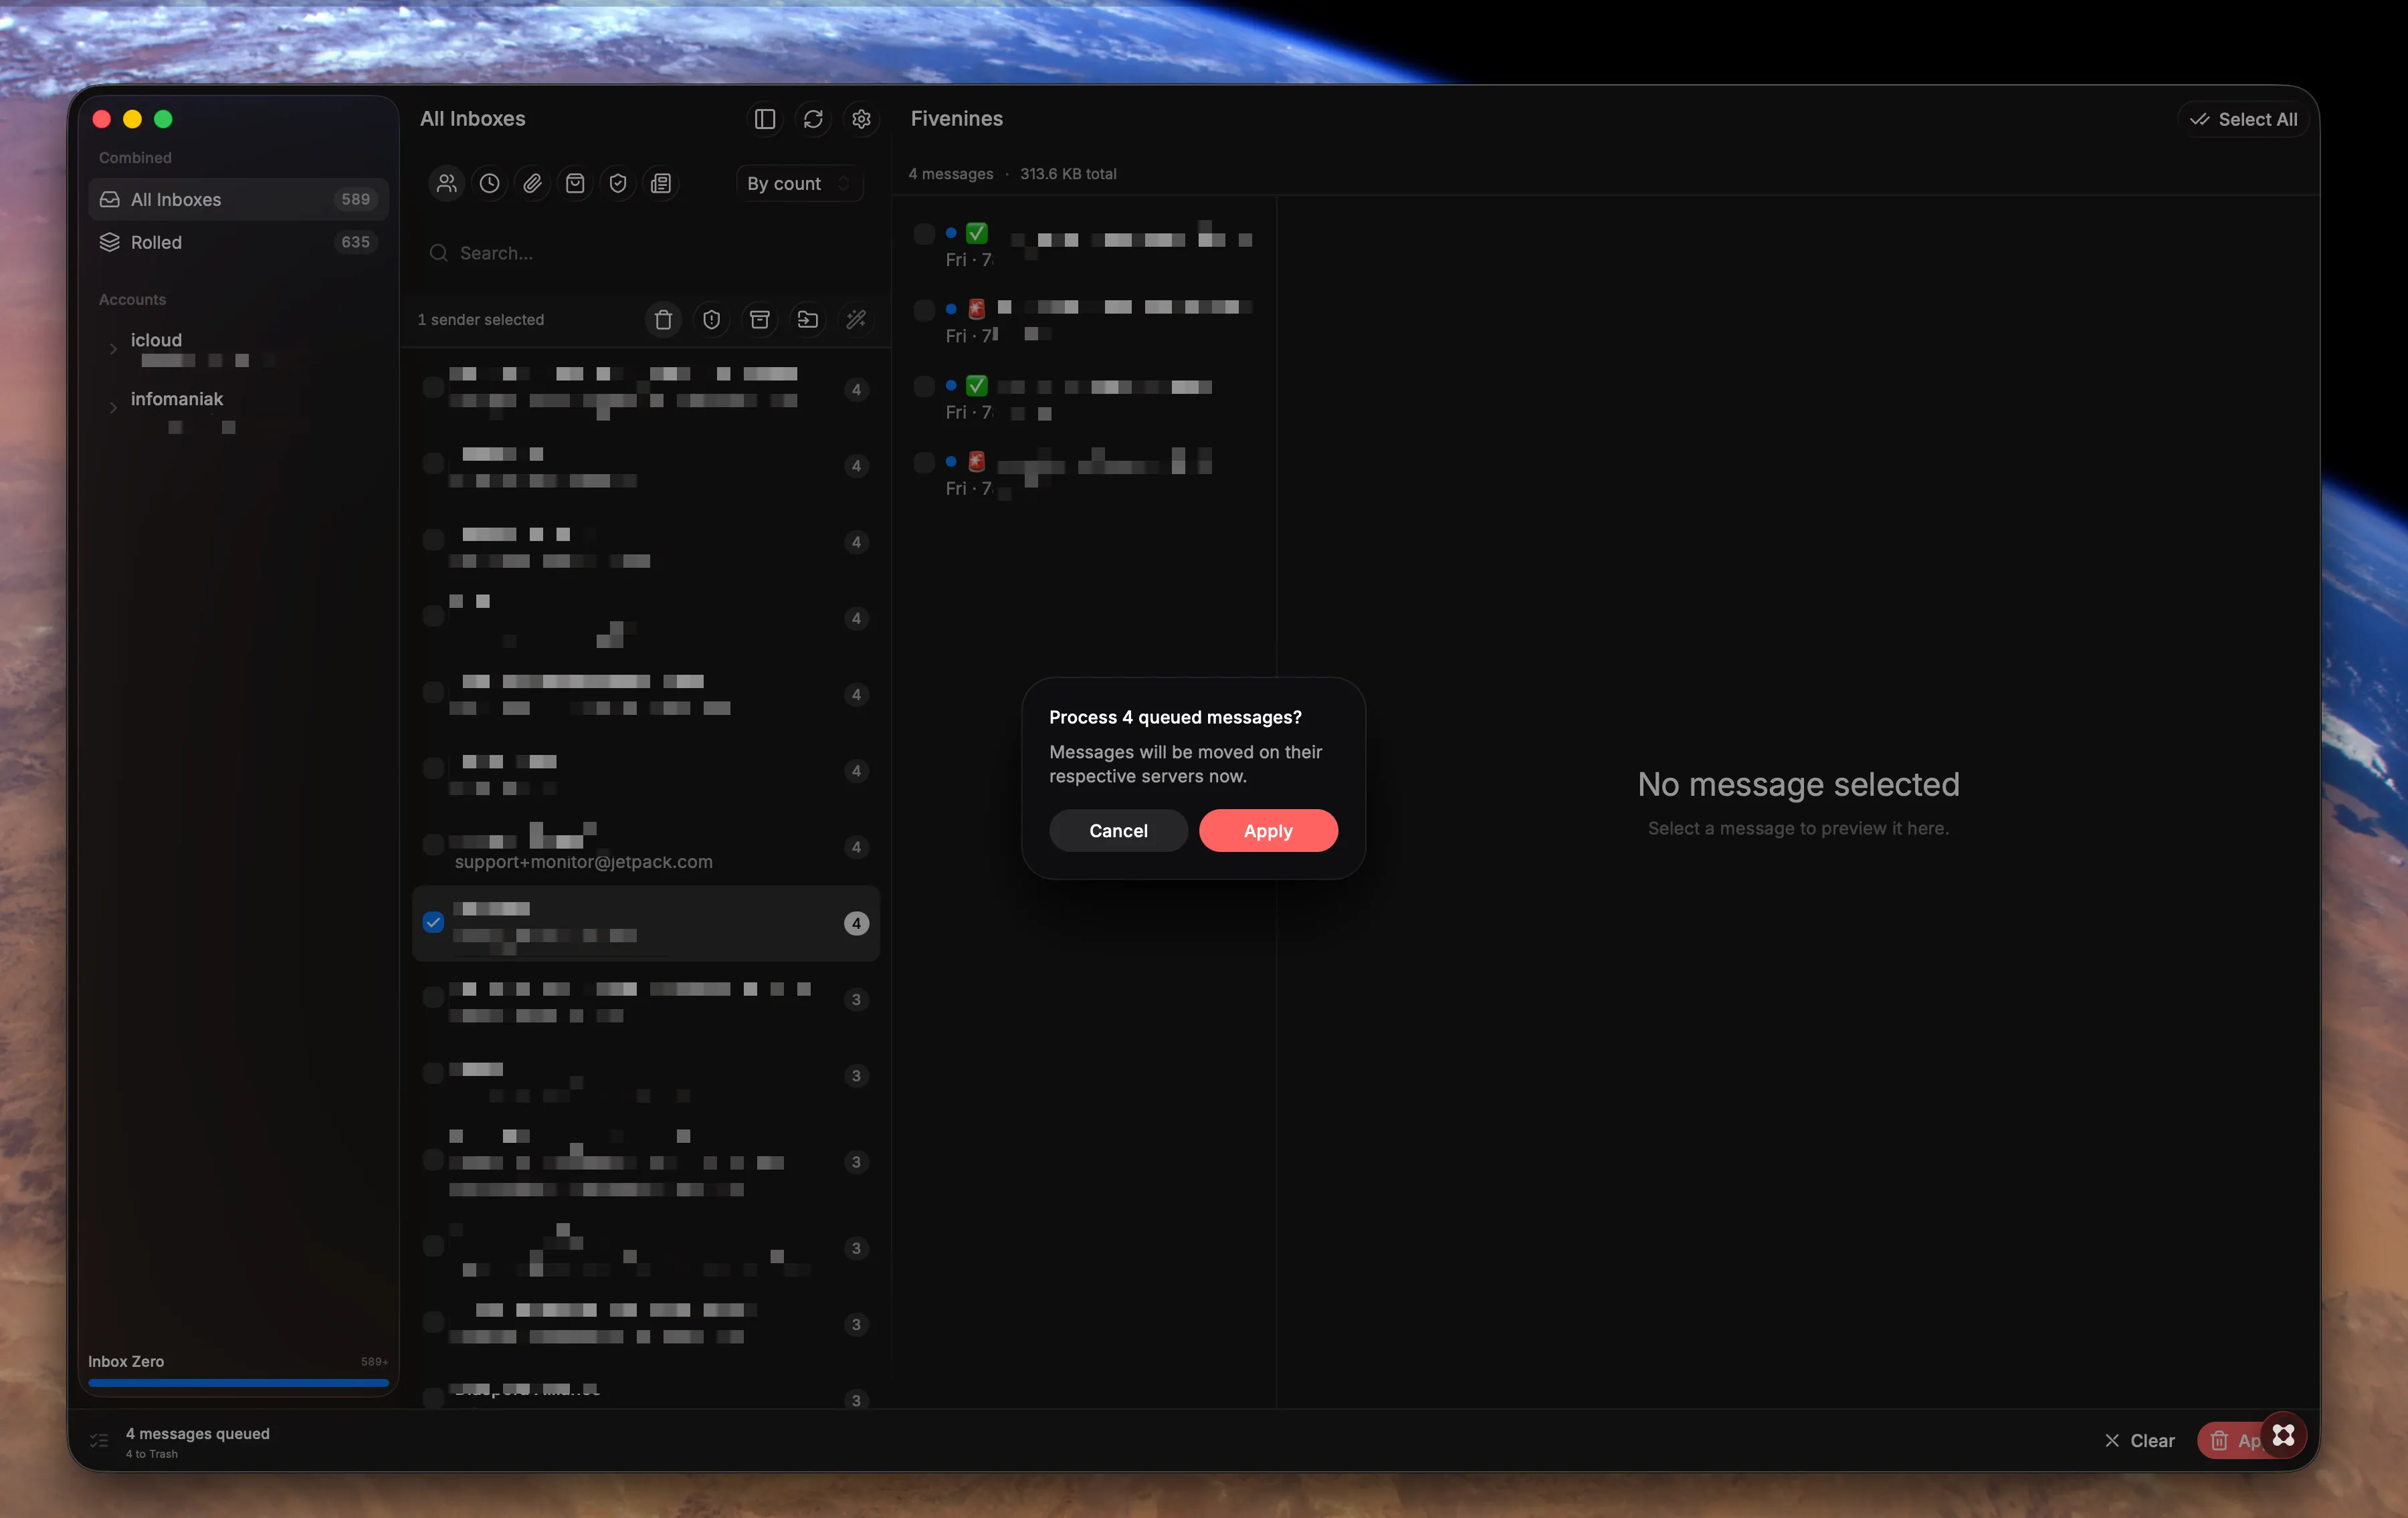The image size is (2408, 1518).
Task: Expand the icloud account chevron
Action: (113, 349)
